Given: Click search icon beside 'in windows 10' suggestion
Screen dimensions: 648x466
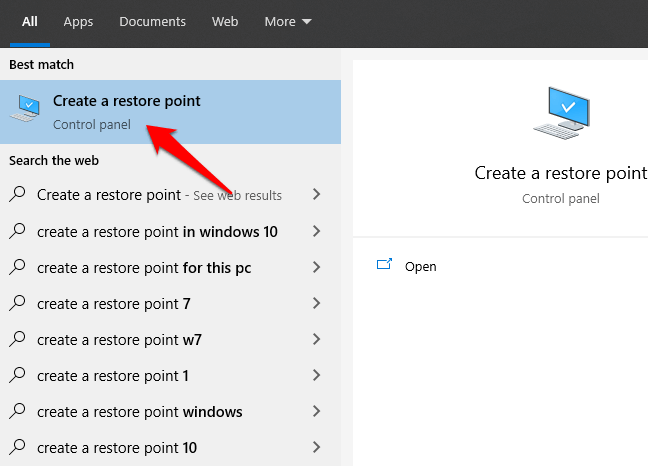Looking at the screenshot, I should (17, 231).
